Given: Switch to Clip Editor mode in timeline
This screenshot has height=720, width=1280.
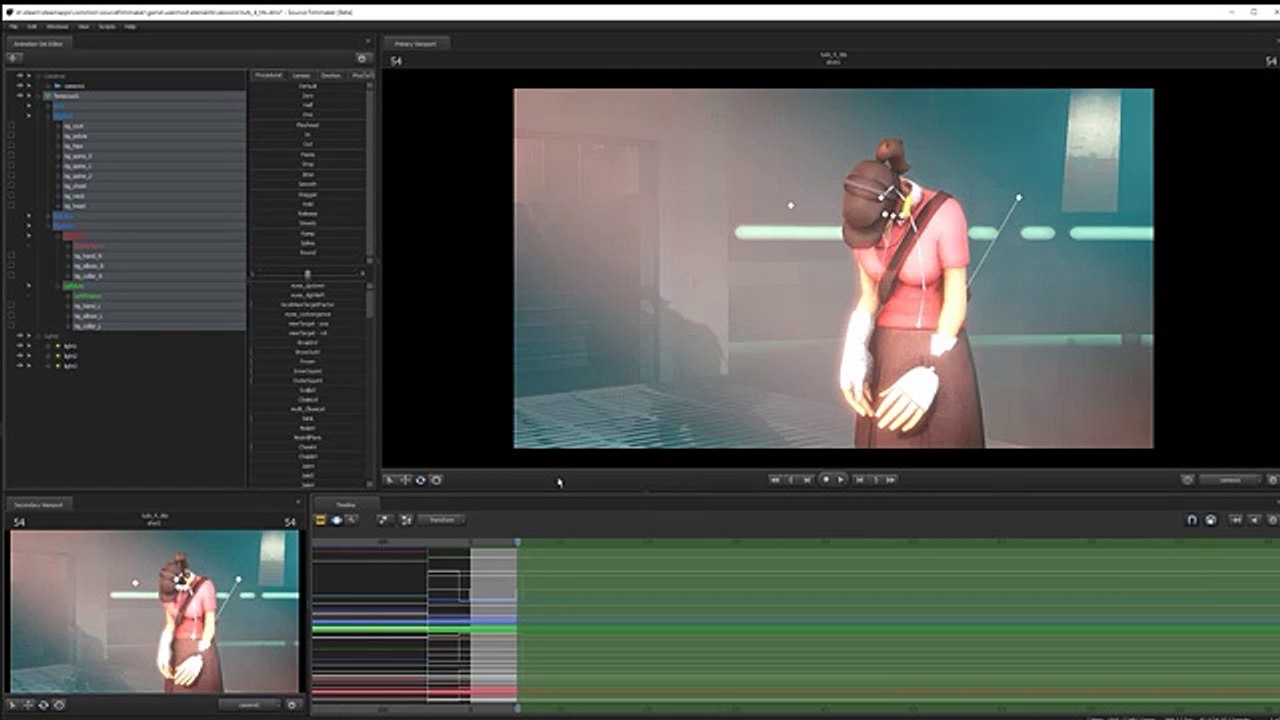Looking at the screenshot, I should 321,520.
